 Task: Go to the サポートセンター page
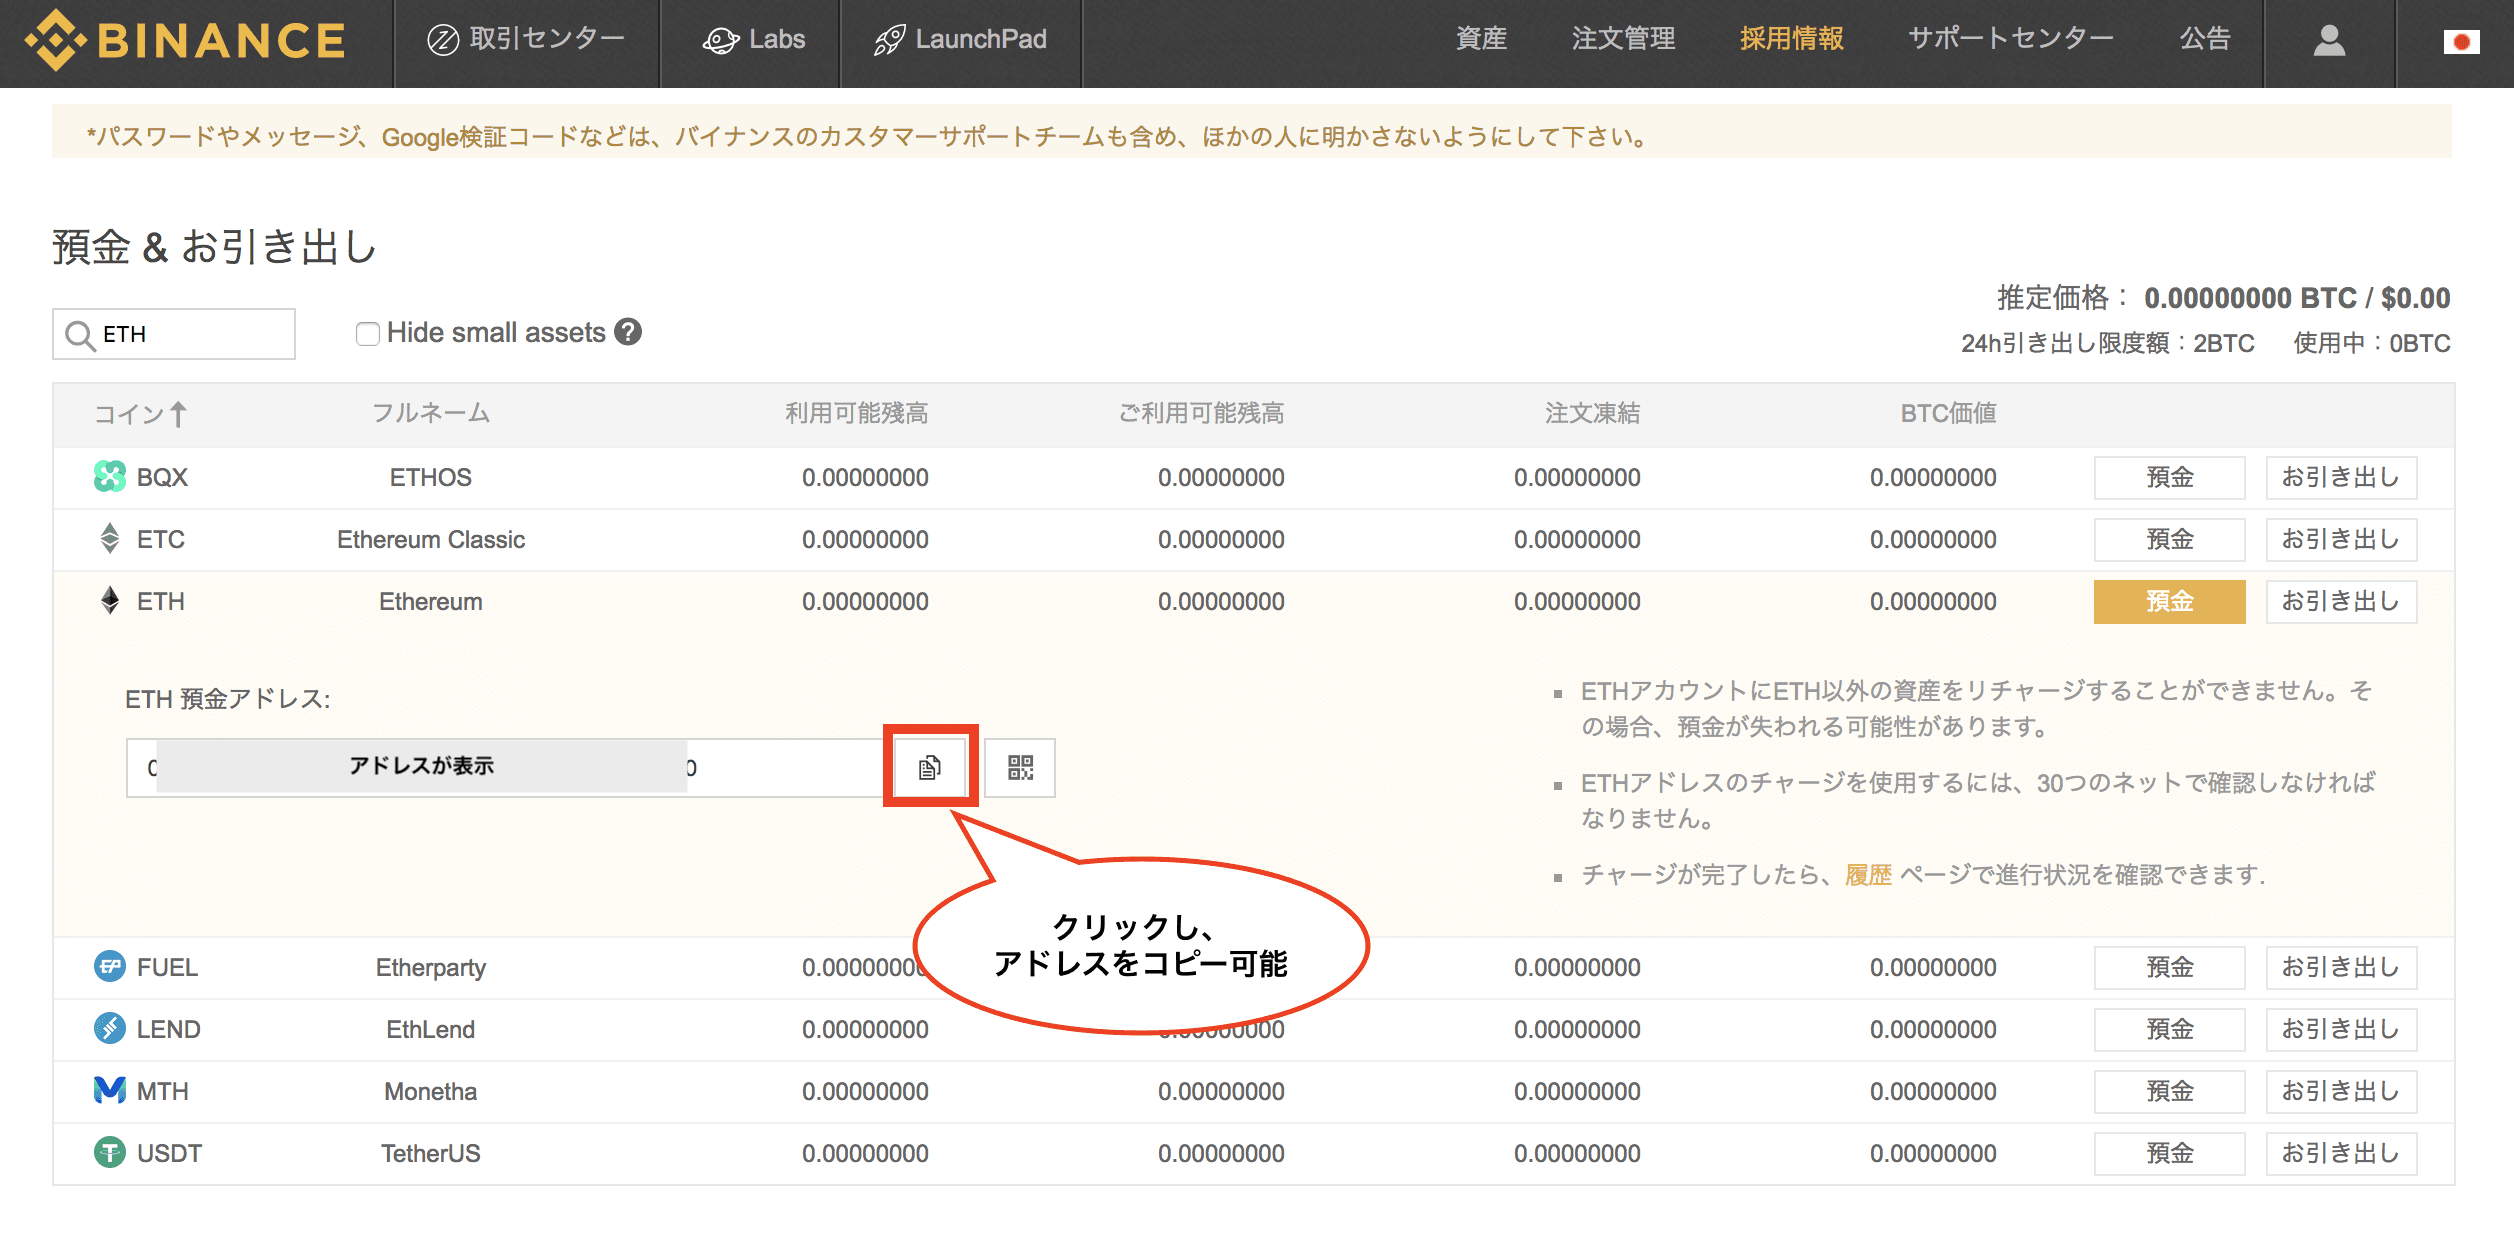pos(2010,38)
